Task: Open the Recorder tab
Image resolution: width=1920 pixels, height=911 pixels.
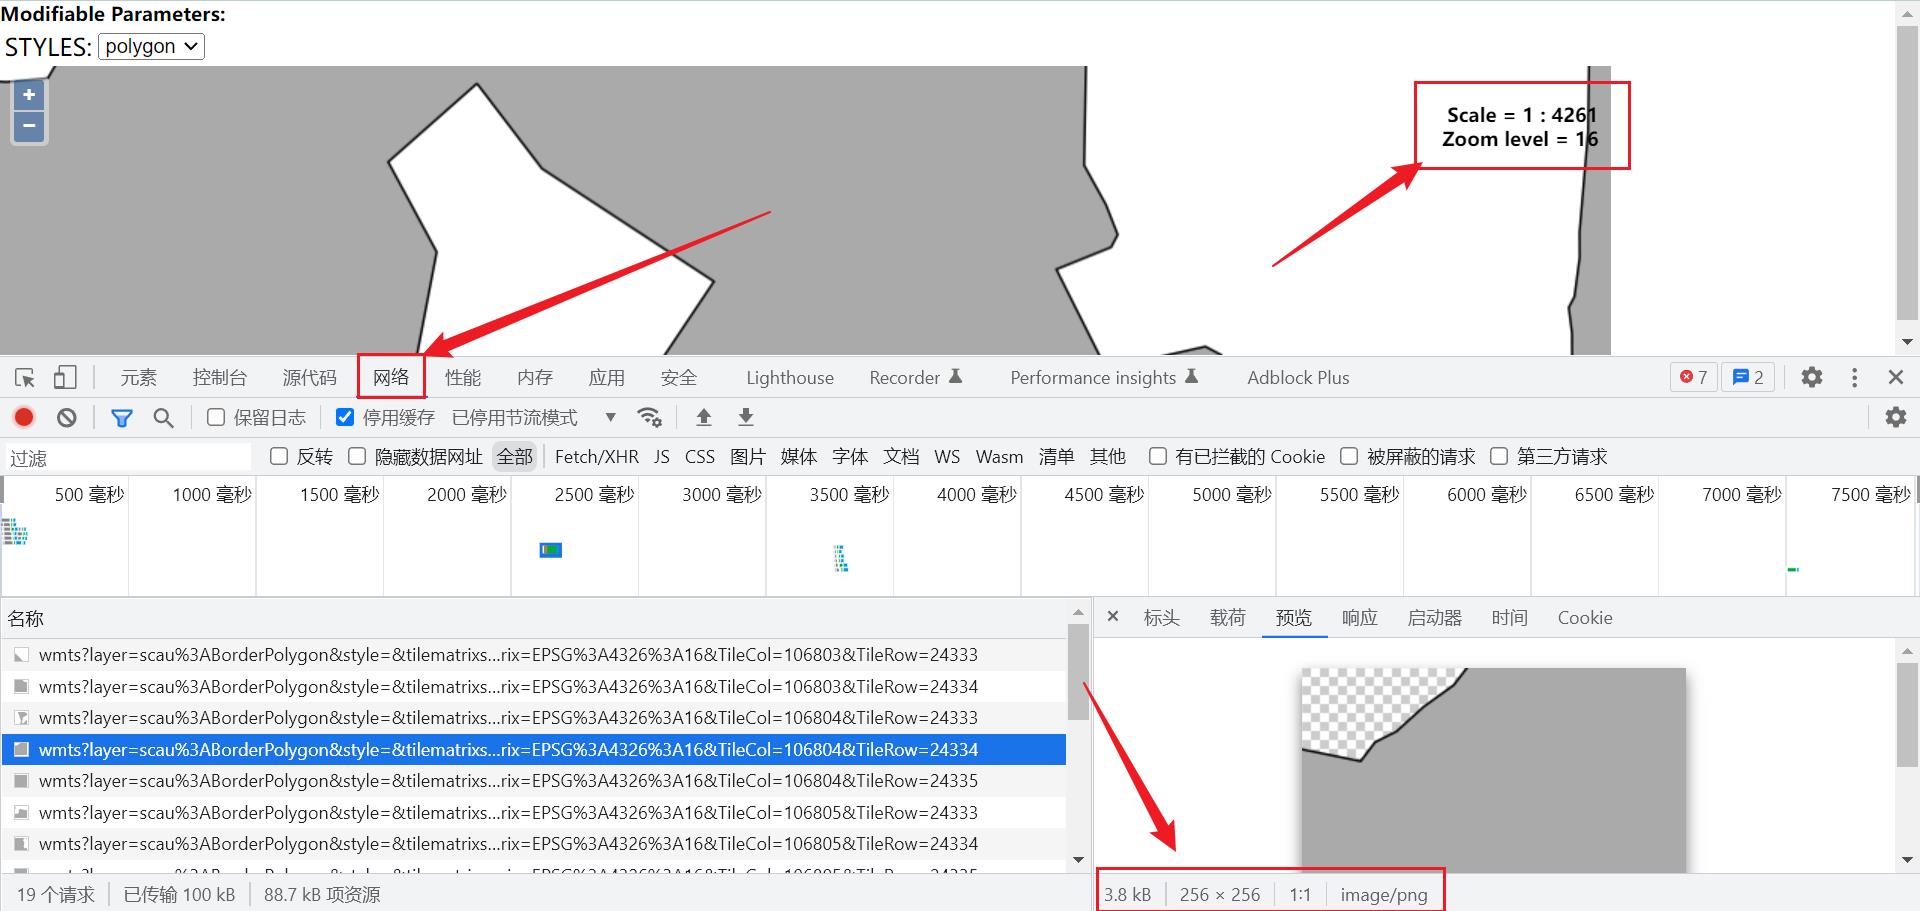Action: [915, 377]
